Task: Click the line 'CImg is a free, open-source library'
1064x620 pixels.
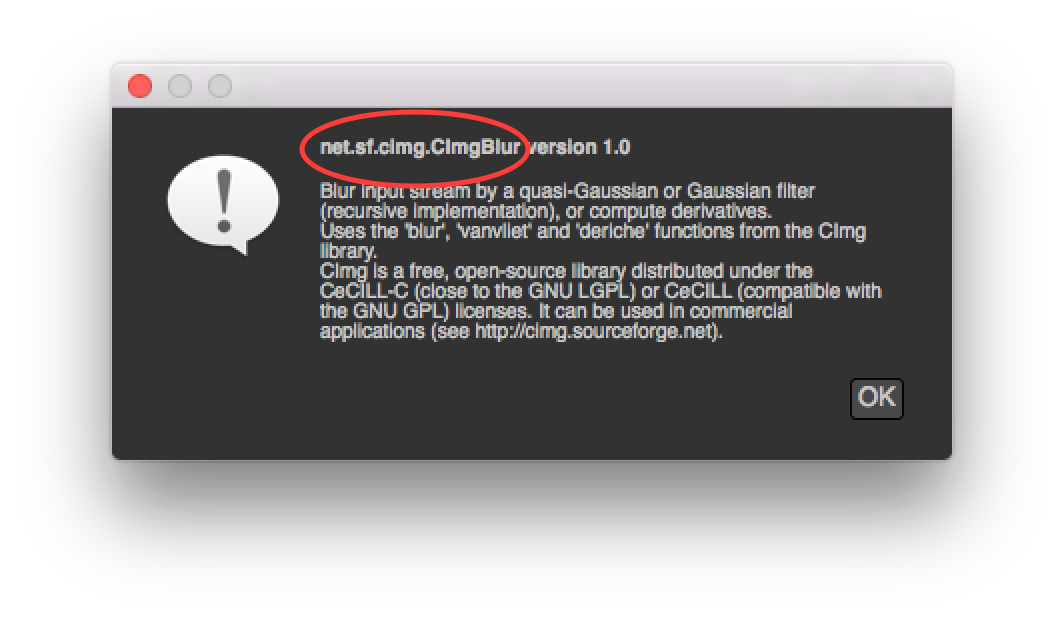Action: click(566, 271)
